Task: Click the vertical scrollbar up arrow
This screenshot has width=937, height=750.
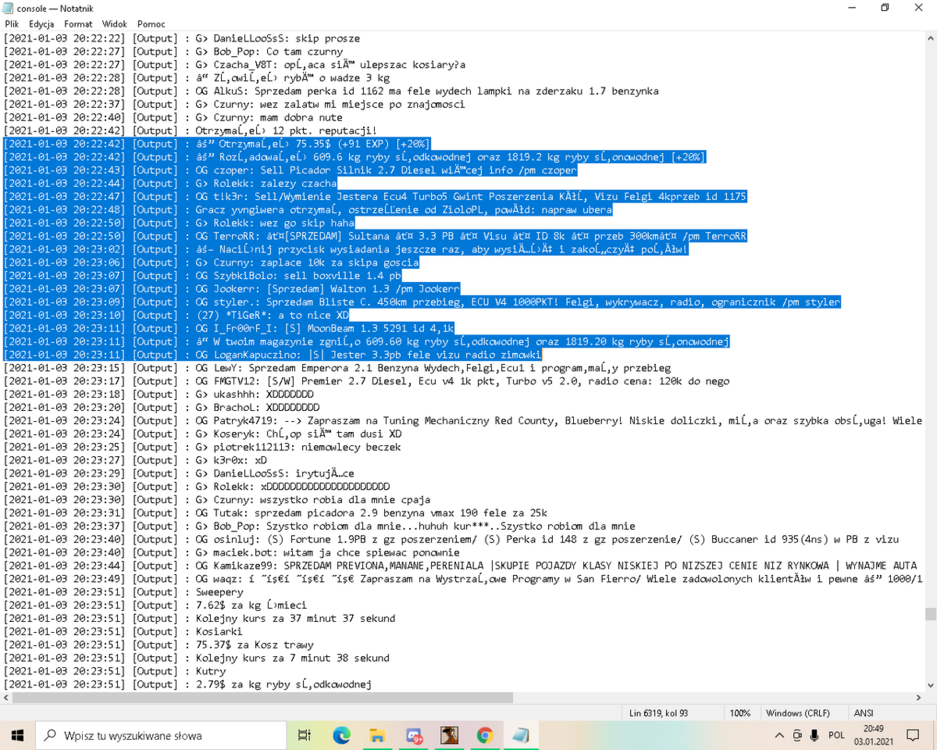Action: [930, 38]
